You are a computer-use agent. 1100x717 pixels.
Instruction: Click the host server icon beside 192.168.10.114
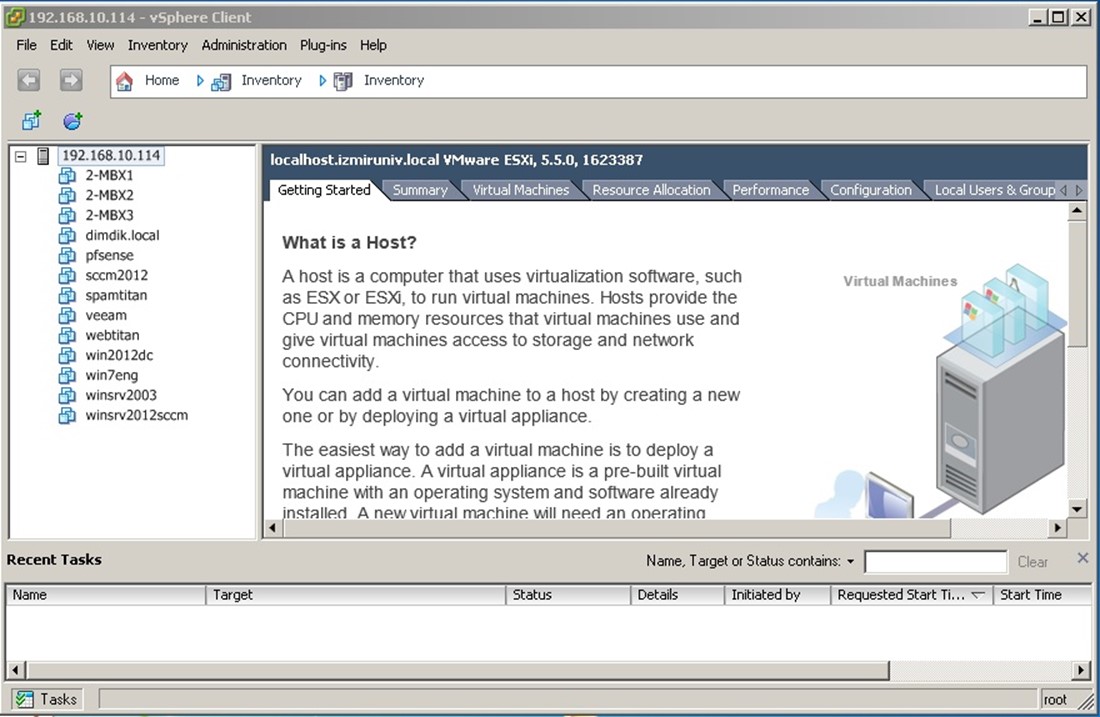pos(43,156)
